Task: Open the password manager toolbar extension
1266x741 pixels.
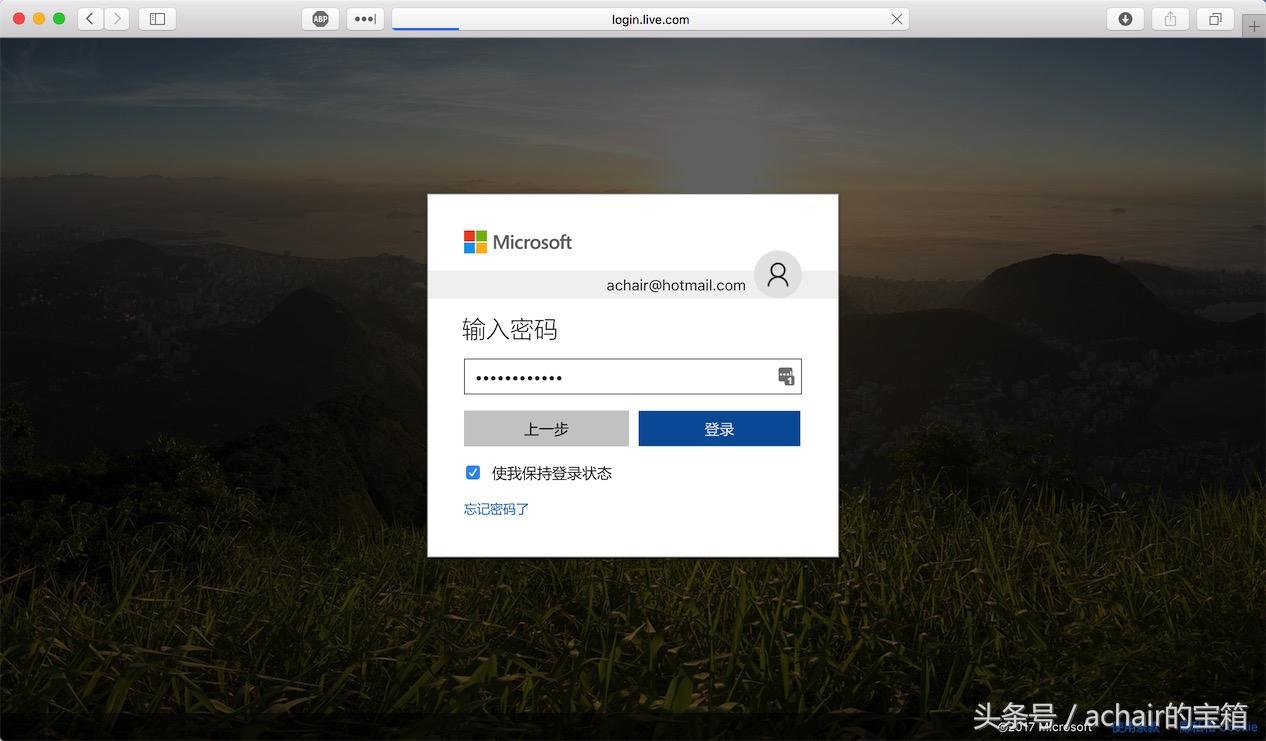Action: [x=365, y=18]
